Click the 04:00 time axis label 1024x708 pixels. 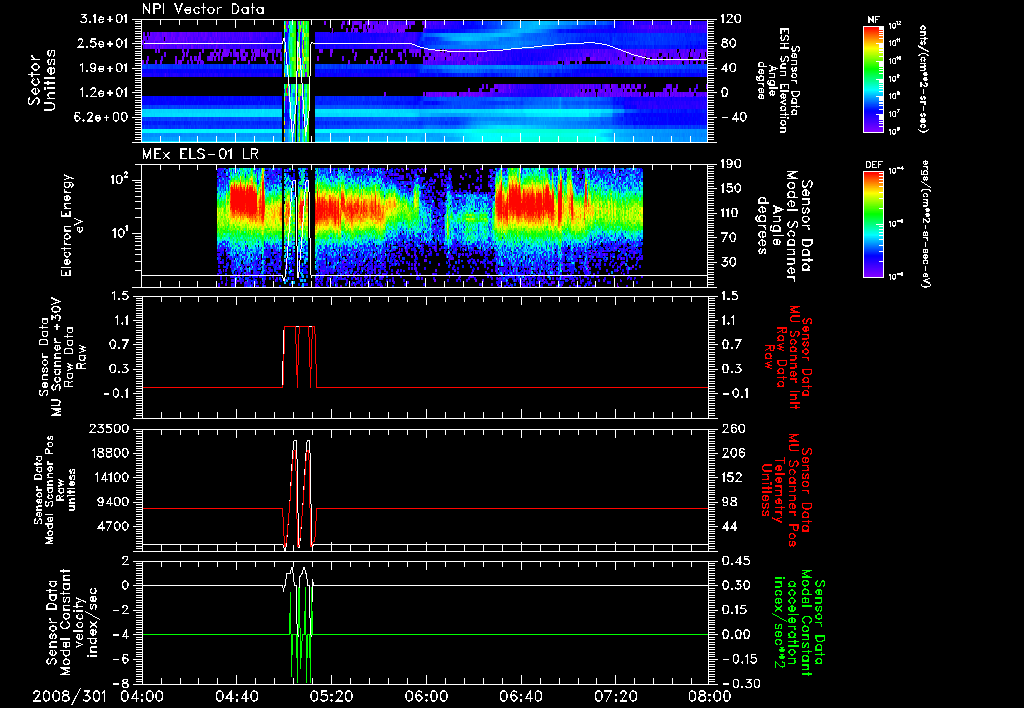point(141,696)
